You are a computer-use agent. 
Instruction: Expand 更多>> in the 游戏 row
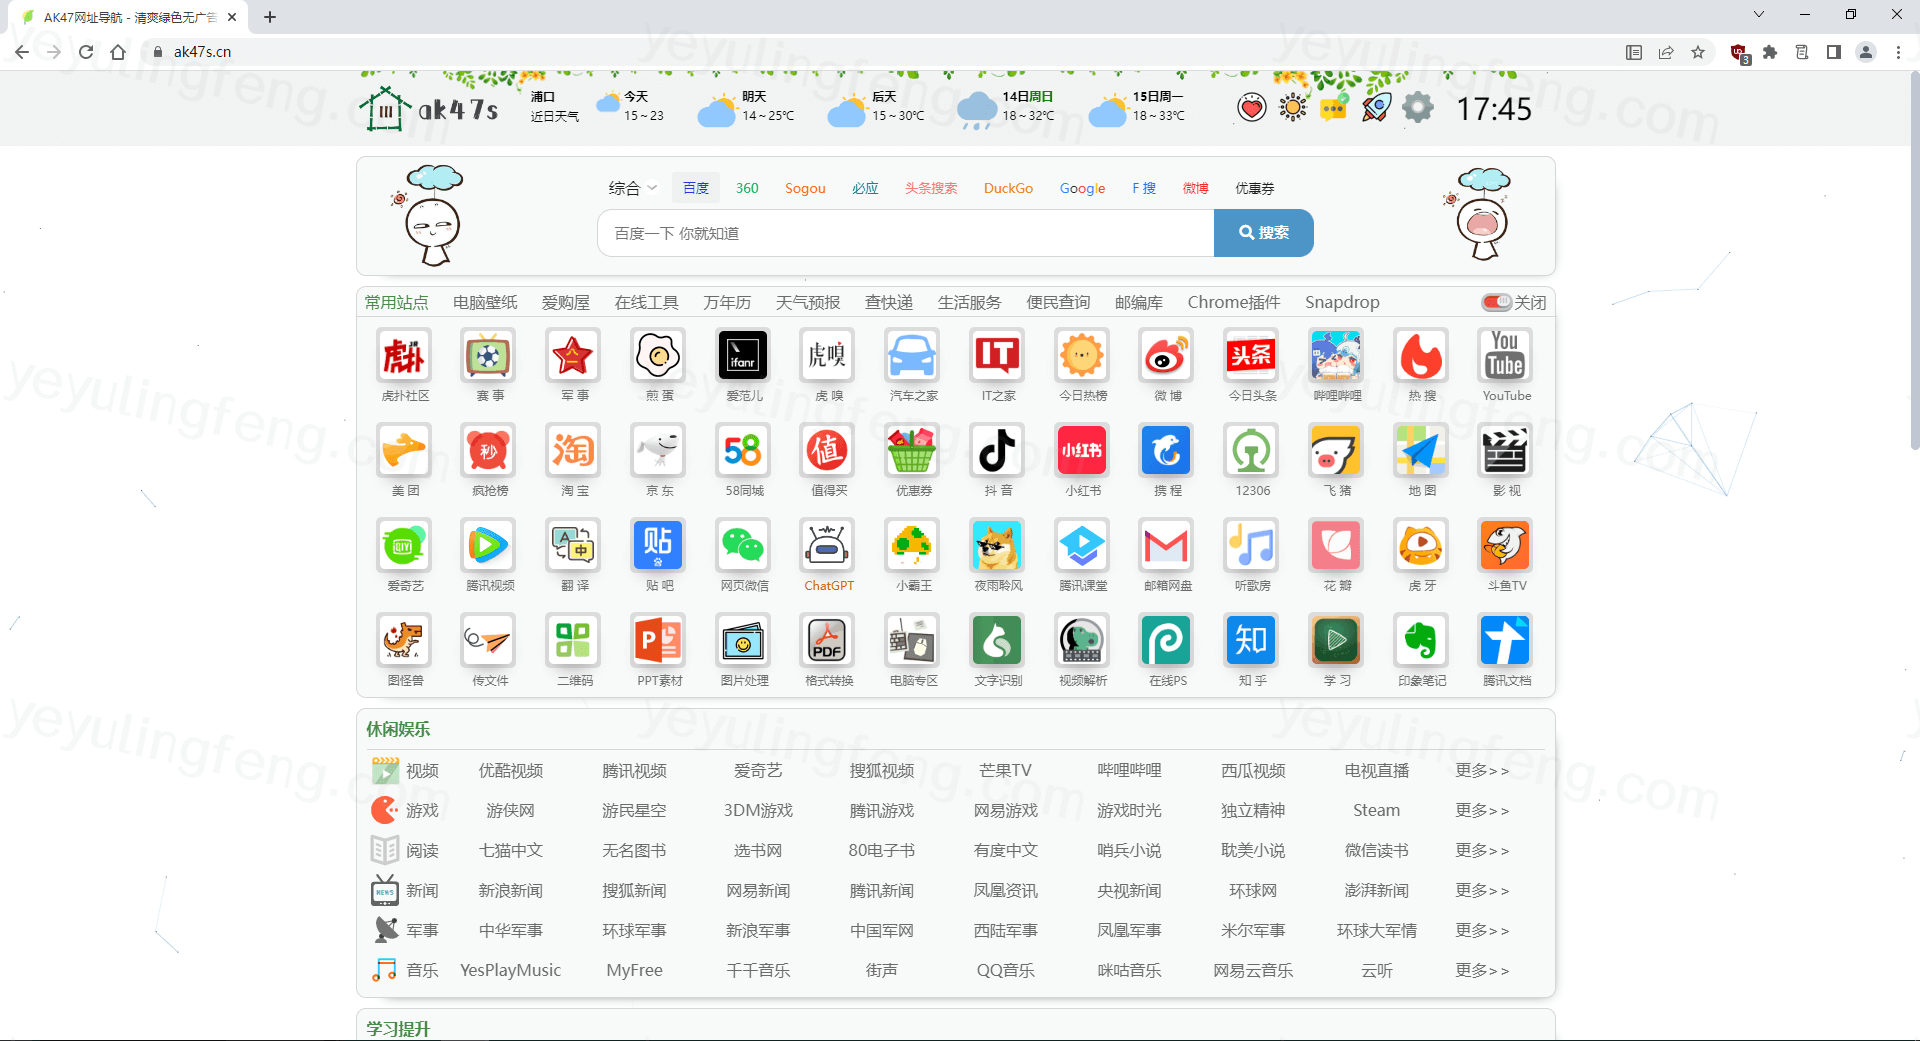[1482, 810]
